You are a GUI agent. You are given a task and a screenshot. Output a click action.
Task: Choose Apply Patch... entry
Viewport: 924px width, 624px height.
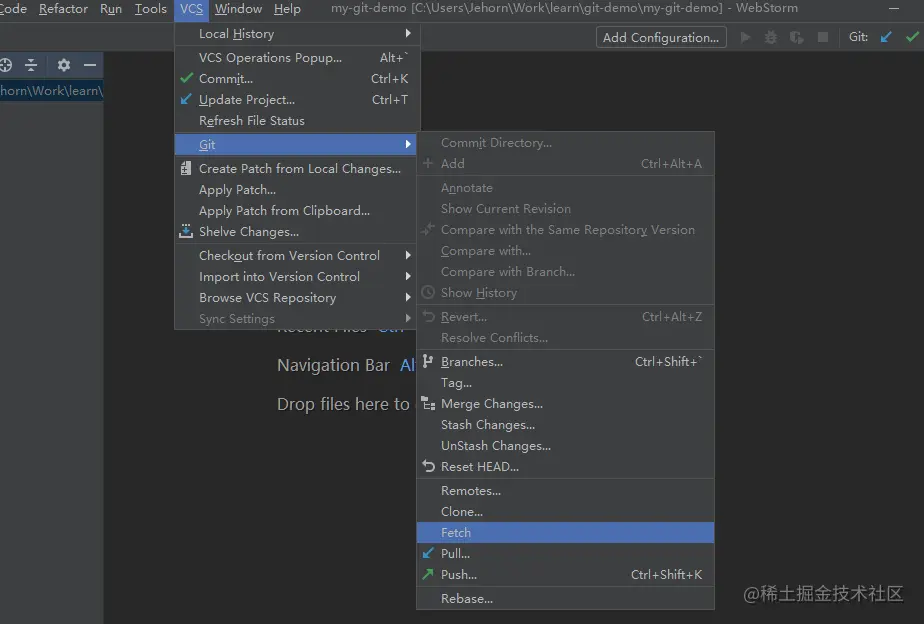coord(297,190)
